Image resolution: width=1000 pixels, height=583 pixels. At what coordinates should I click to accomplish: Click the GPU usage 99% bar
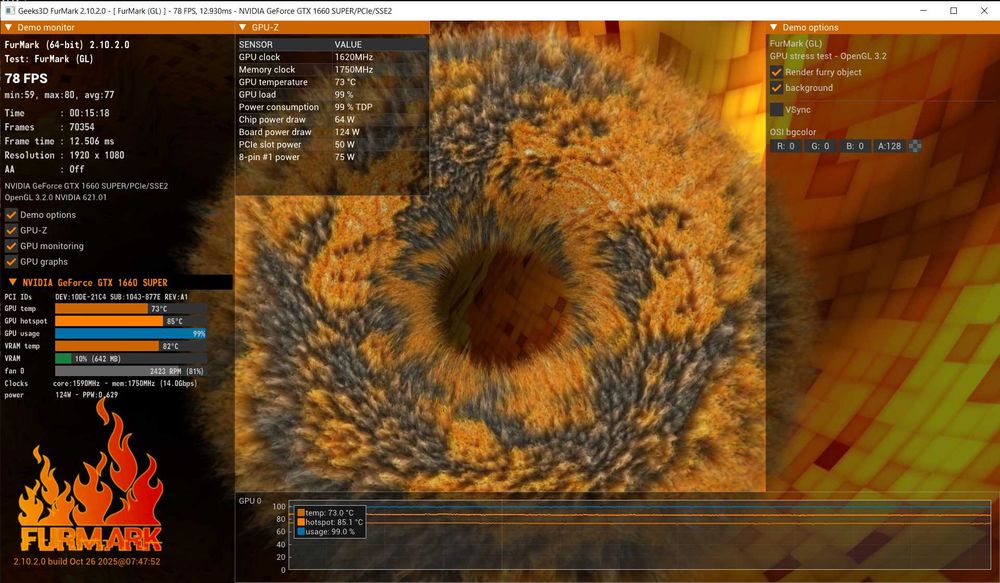(x=131, y=334)
